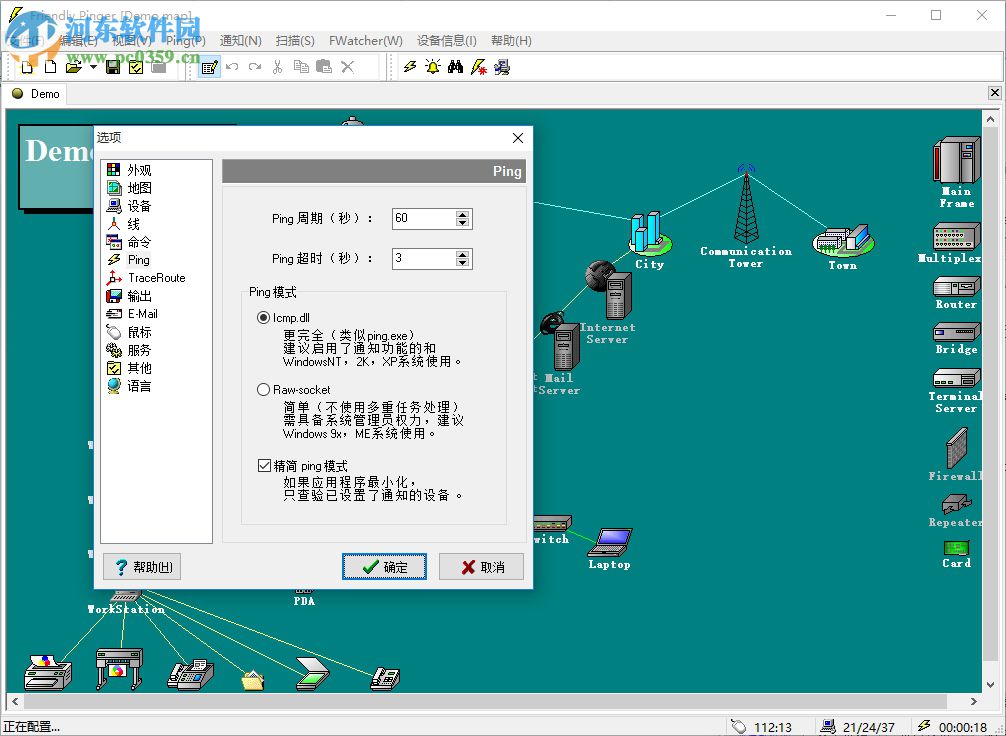Open the 扫描(S) menu
The height and width of the screenshot is (736, 1006).
295,40
